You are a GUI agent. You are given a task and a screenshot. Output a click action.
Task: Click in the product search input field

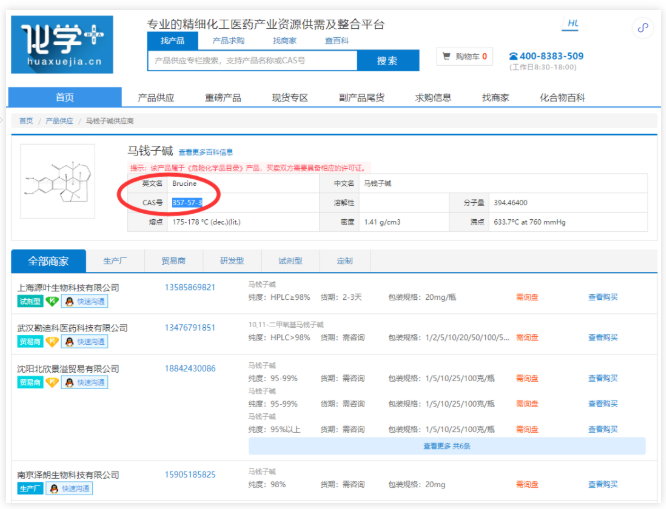250,61
